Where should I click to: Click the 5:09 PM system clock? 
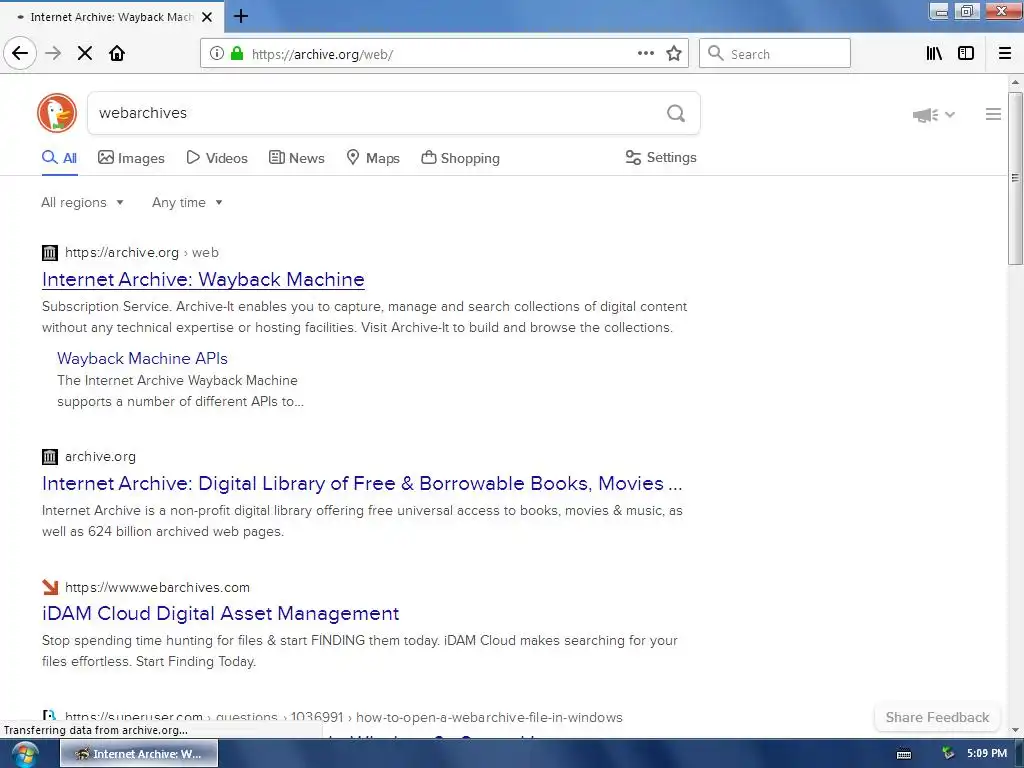(987, 753)
